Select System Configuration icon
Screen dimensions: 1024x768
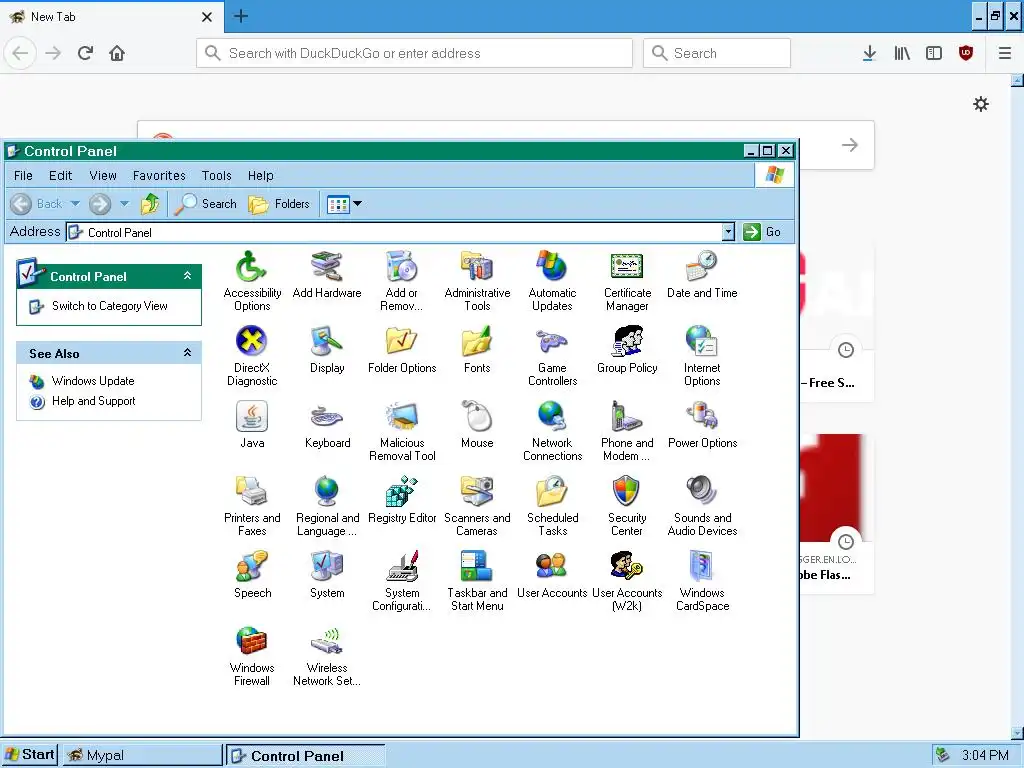pyautogui.click(x=402, y=566)
